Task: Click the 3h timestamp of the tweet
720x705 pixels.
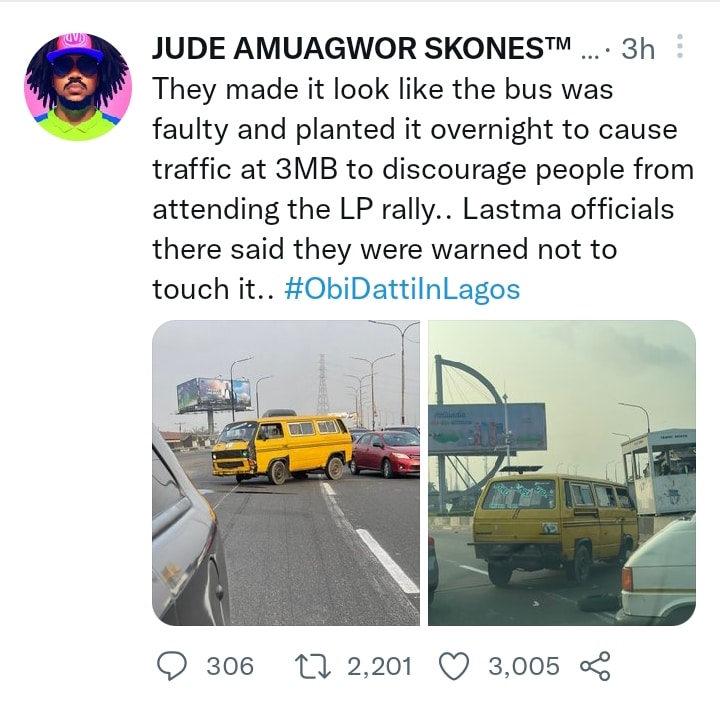Action: pyautogui.click(x=638, y=48)
